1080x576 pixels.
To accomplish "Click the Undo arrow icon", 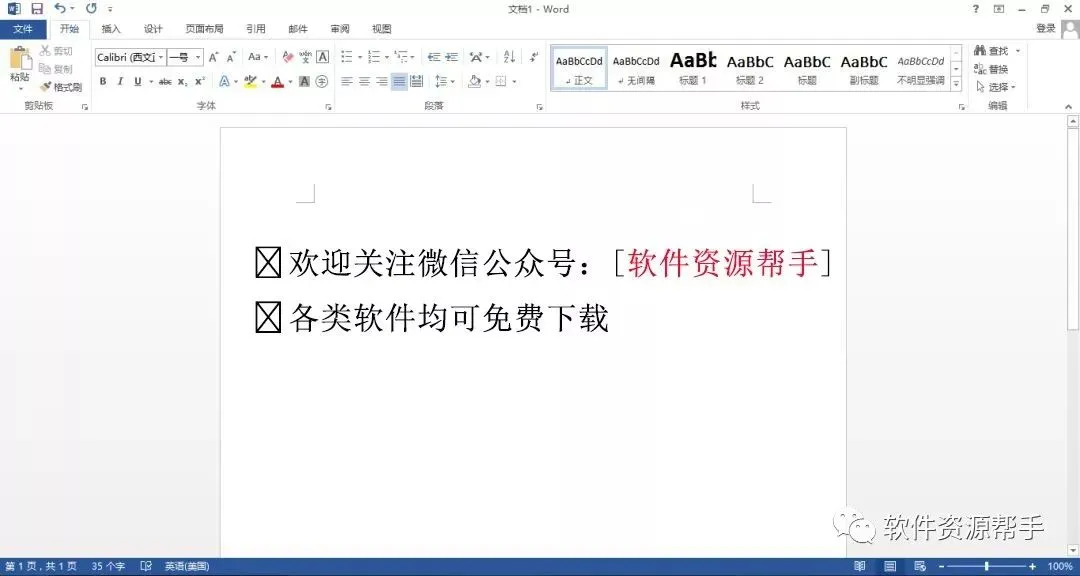I will pos(61,9).
